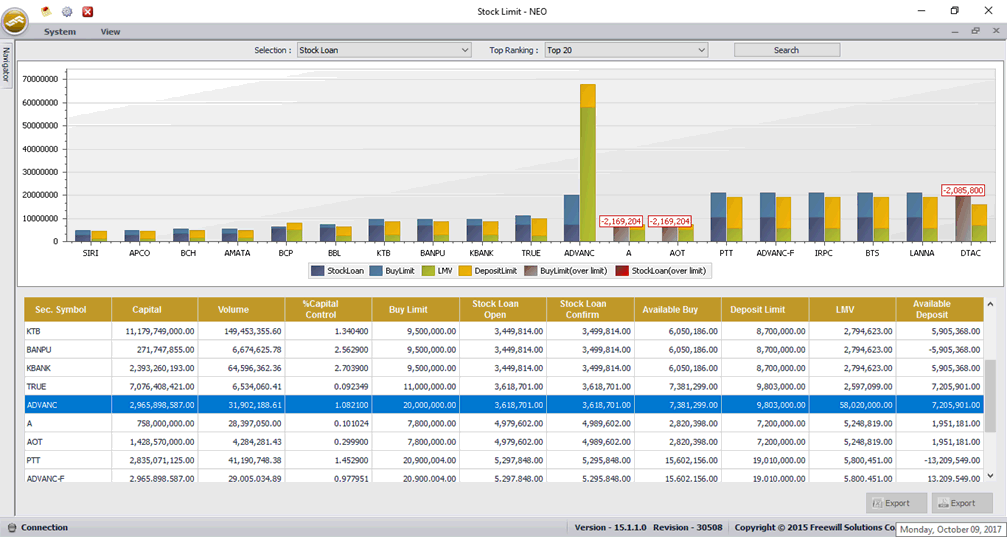1007x537 pixels.
Task: Select the PTT row in the table
Action: point(504,461)
